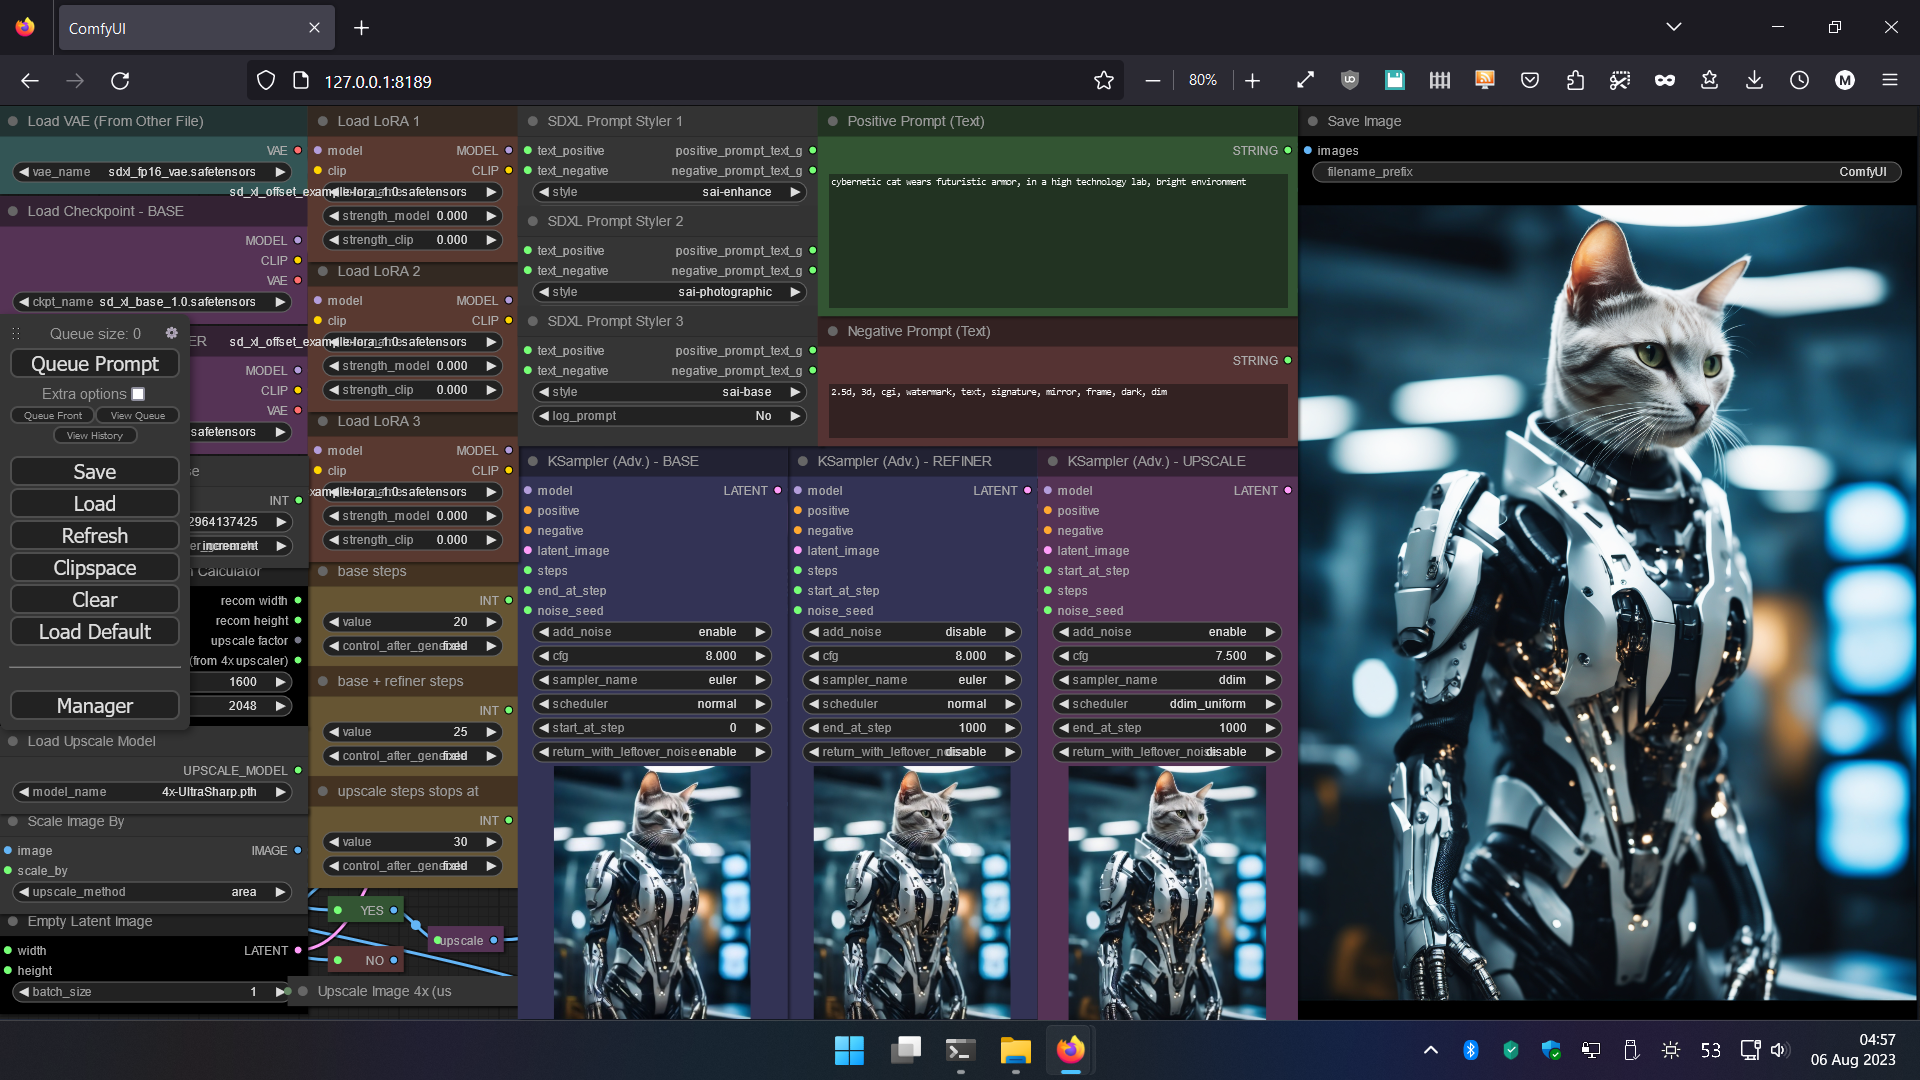
Task: Click cfg value slider in KSampler UPSCALE
Action: (1166, 655)
